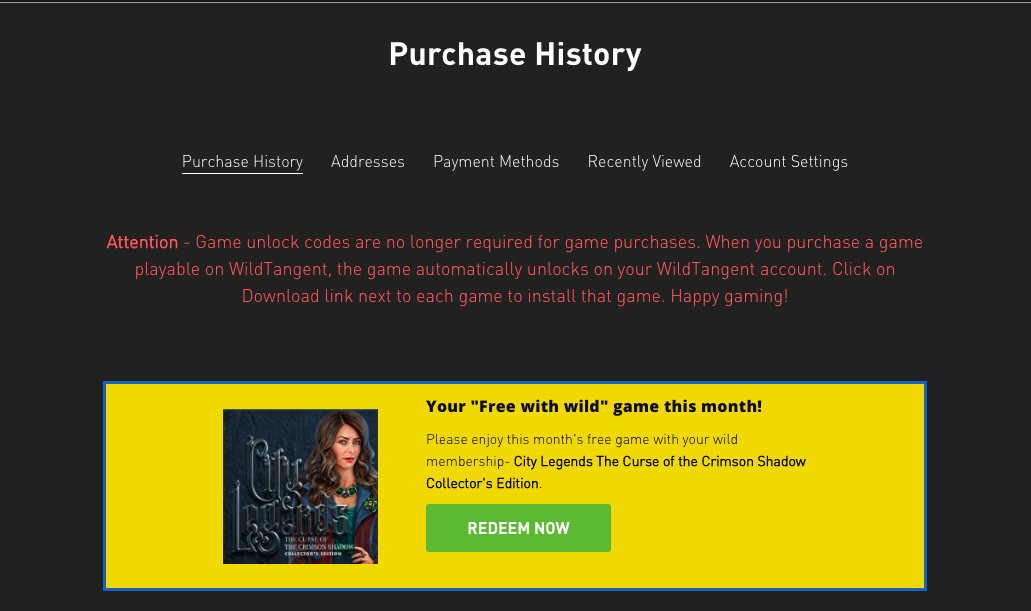The height and width of the screenshot is (611, 1031).
Task: Select the "Free with wild" game headline
Action: coord(594,406)
